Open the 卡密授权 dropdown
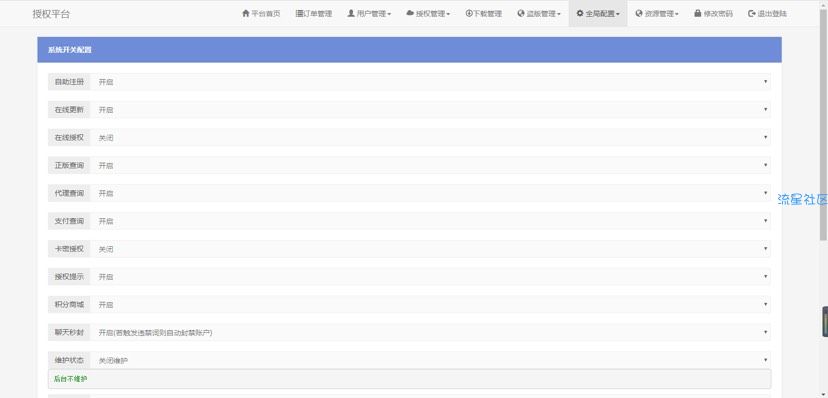 point(430,249)
